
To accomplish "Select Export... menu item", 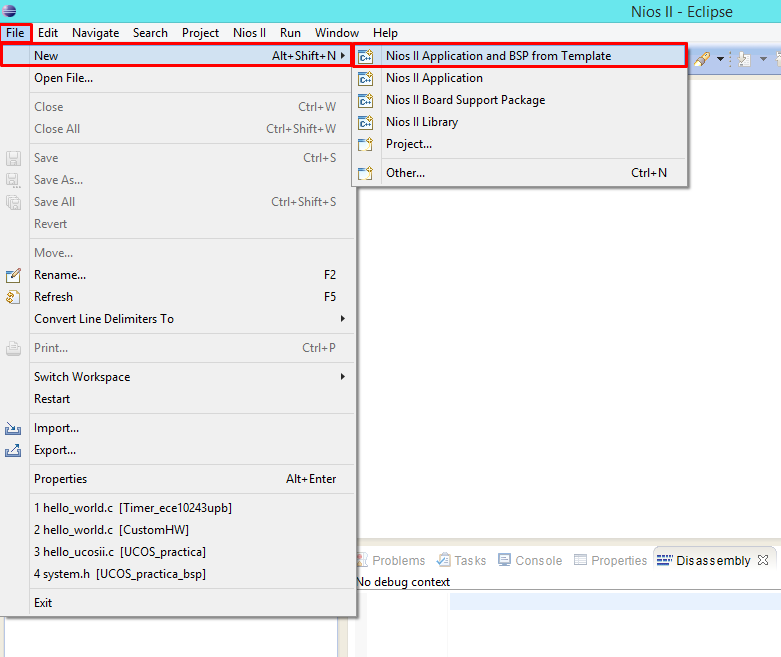I will coord(177,449).
